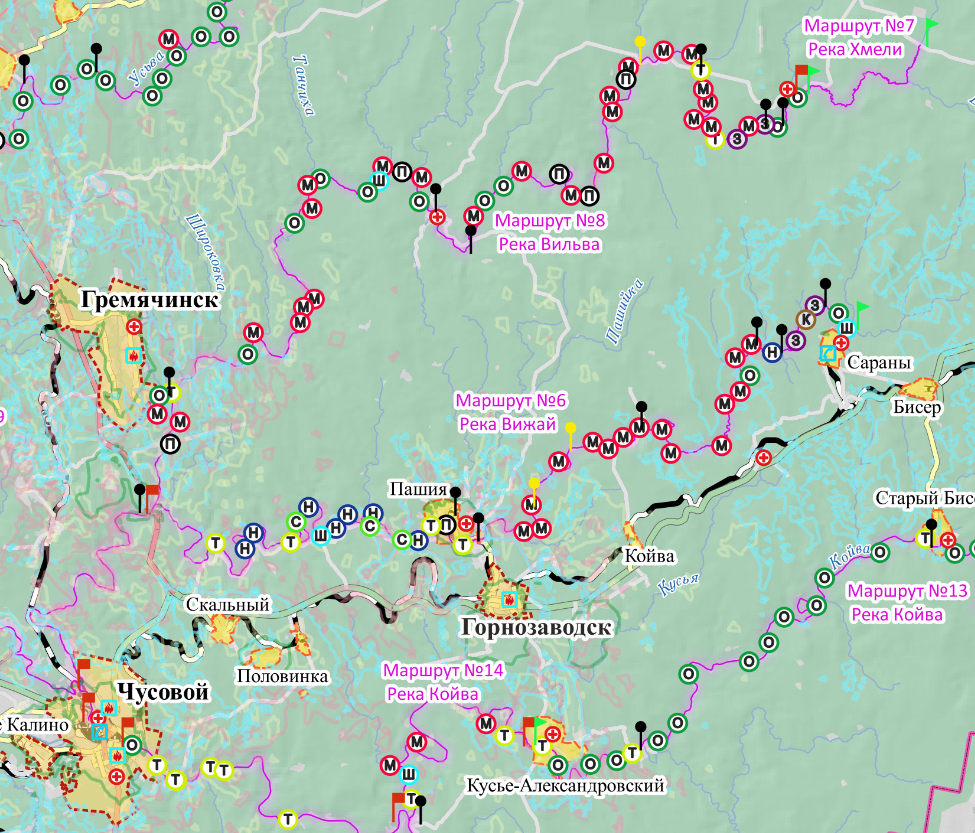The image size is (975, 833).
Task: Click the red cross marker on road southwest of Сараны
Action: pyautogui.click(x=764, y=457)
